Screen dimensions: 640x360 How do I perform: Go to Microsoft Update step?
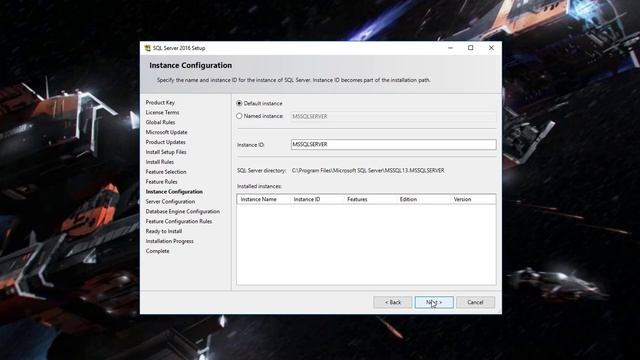pyautogui.click(x=167, y=132)
